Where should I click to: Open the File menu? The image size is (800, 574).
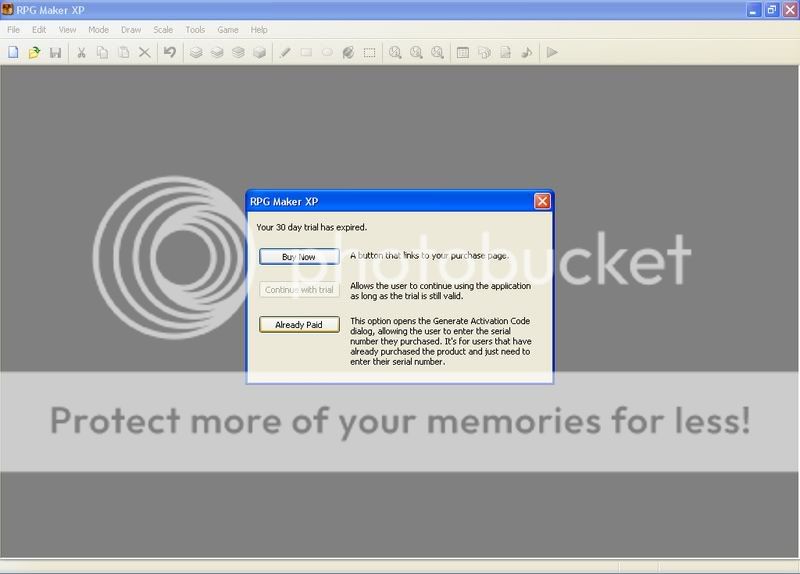(x=13, y=30)
